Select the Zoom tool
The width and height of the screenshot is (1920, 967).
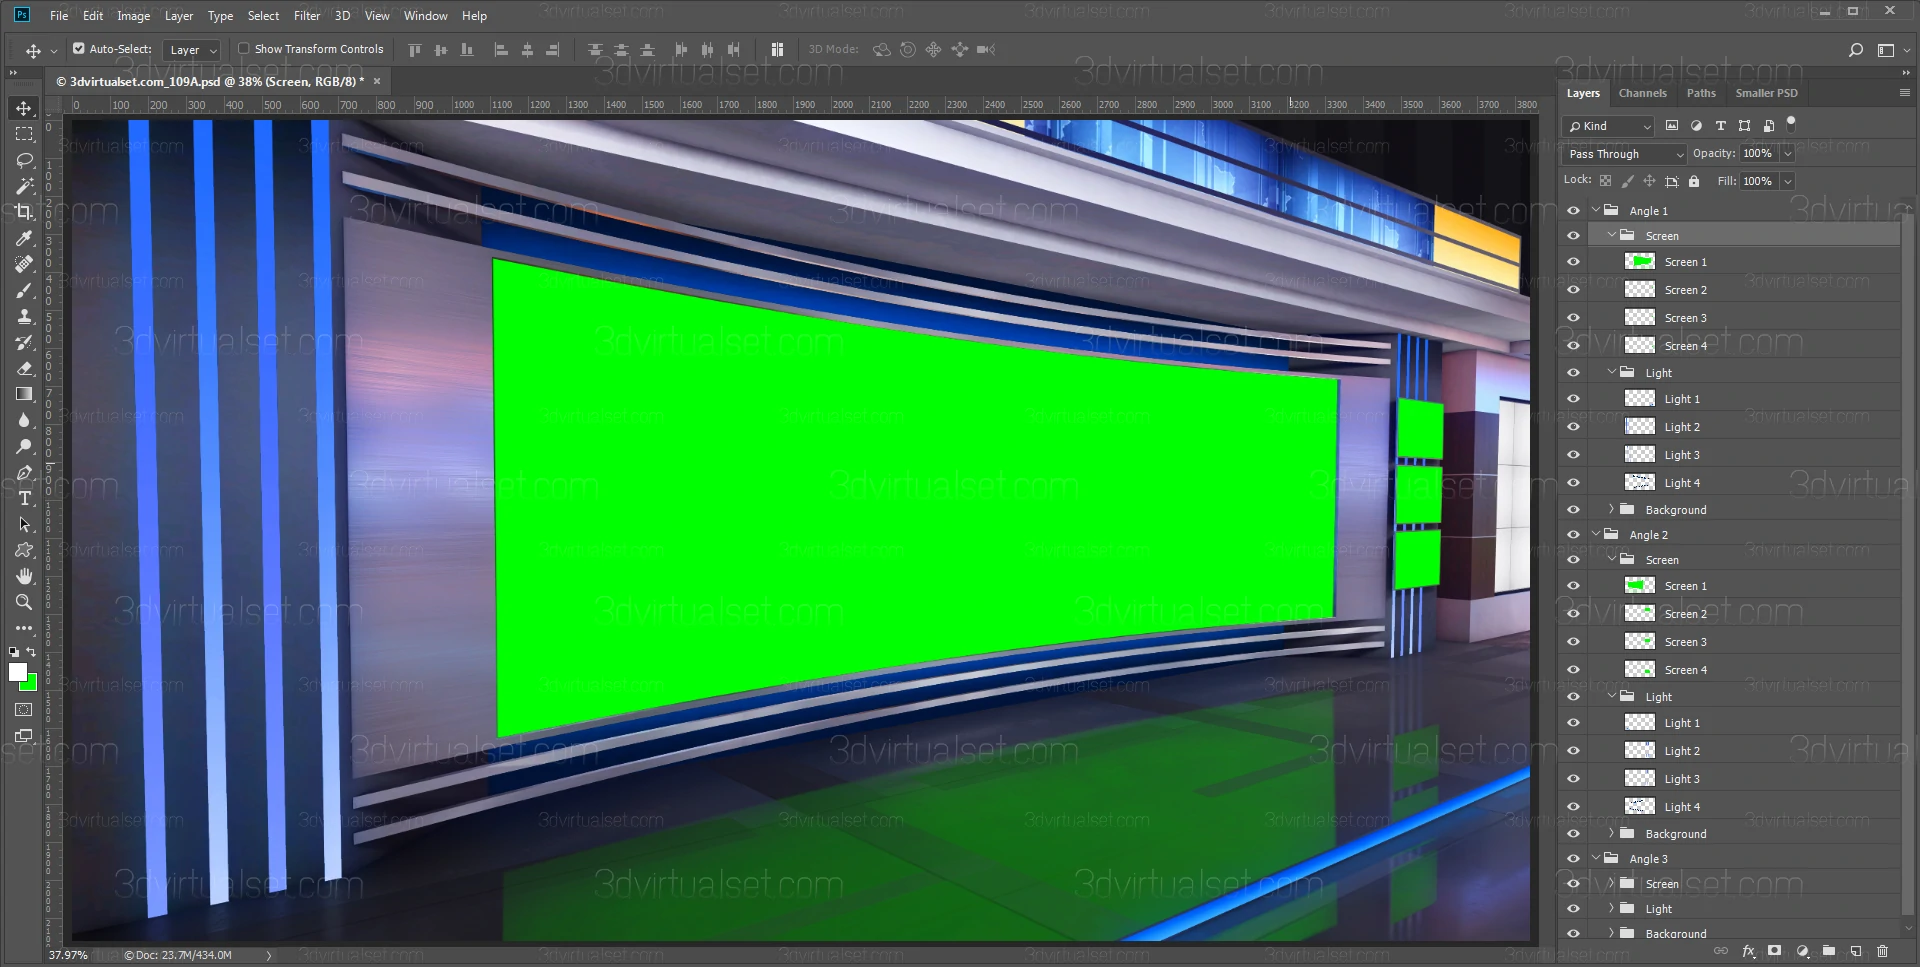[x=24, y=602]
